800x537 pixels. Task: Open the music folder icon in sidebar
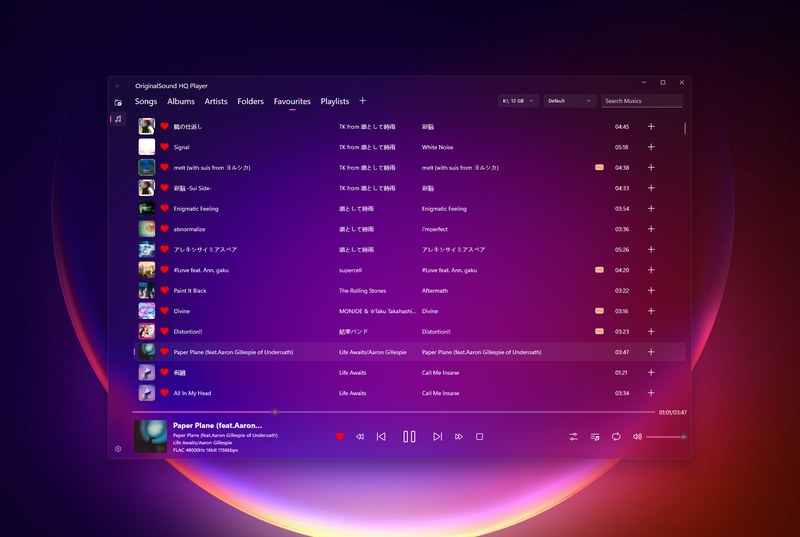coord(118,103)
